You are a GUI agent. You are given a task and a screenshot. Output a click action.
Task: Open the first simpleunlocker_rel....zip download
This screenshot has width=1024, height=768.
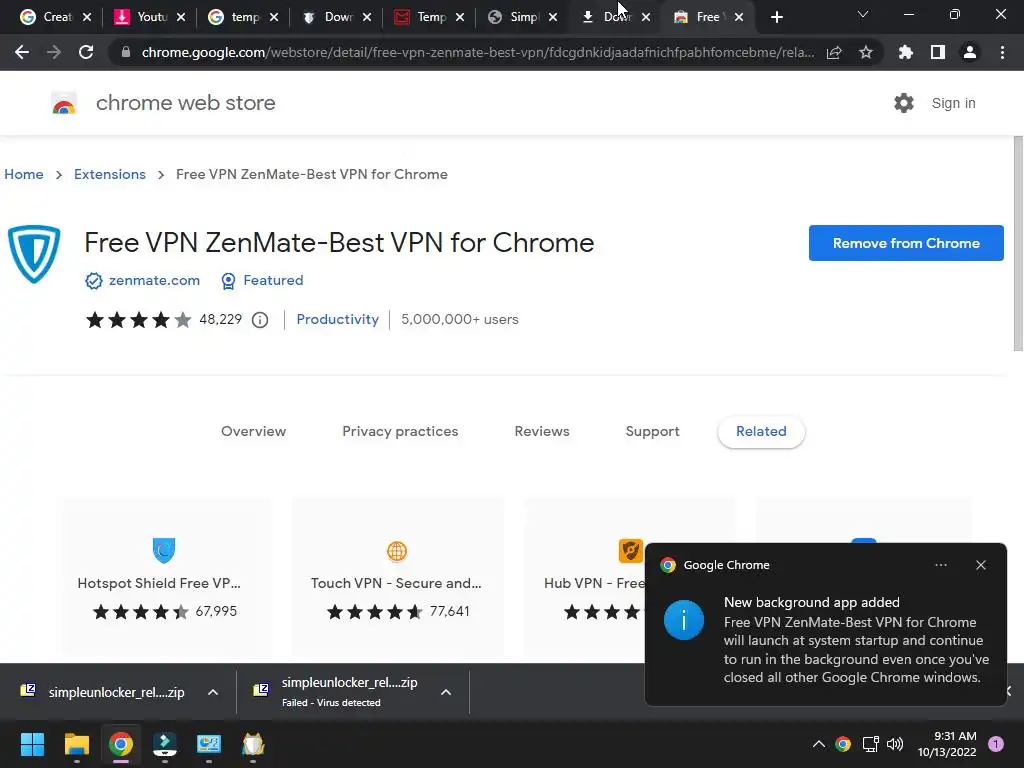pos(116,692)
